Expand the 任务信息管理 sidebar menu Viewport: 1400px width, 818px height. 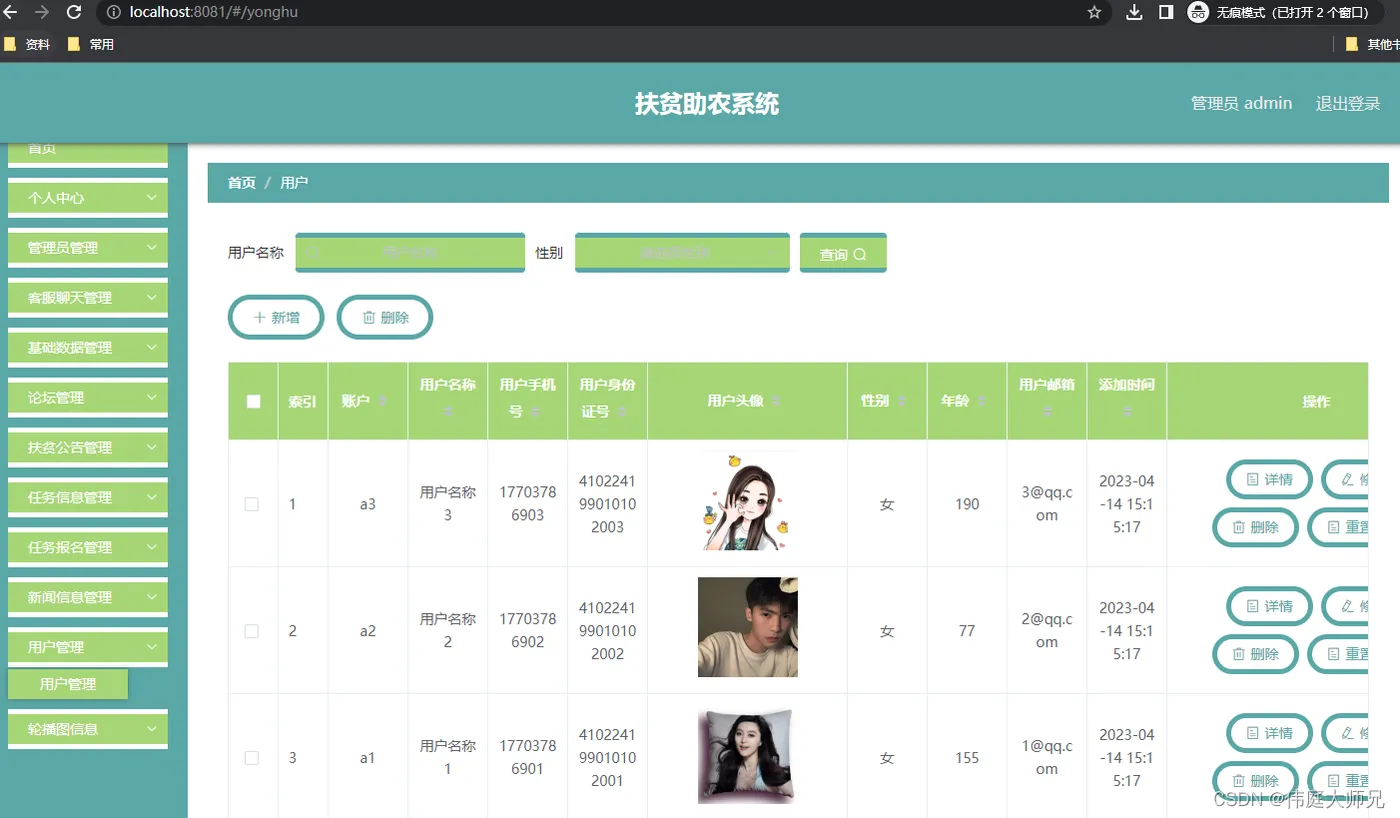click(x=88, y=497)
